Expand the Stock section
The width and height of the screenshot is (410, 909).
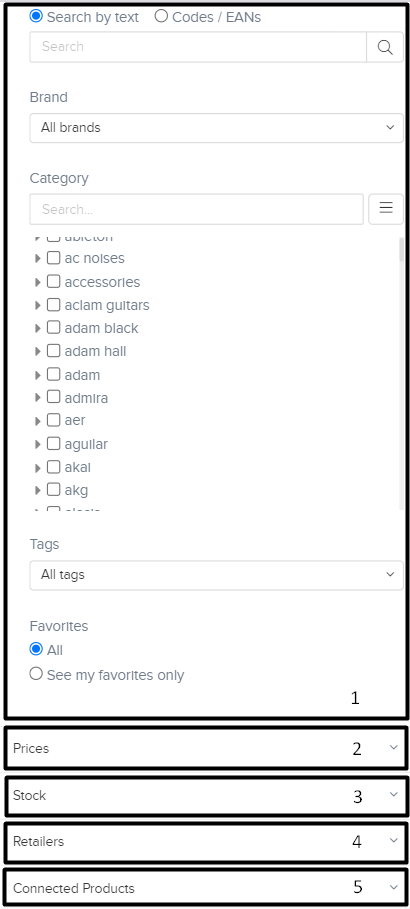206,795
